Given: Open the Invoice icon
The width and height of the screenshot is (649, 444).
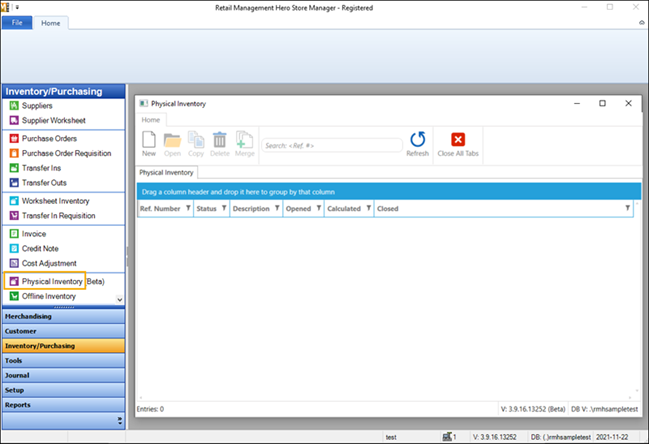Looking at the screenshot, I should pyautogui.click(x=14, y=234).
